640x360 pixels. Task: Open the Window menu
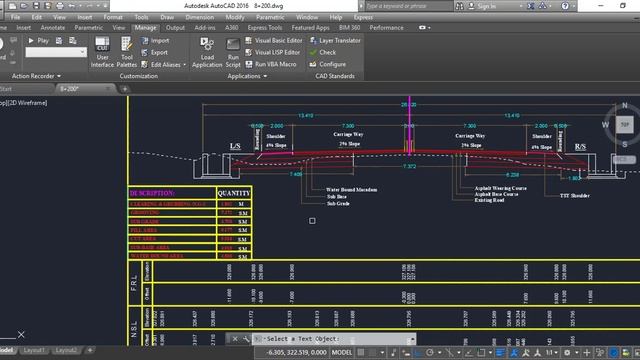pyautogui.click(x=307, y=17)
